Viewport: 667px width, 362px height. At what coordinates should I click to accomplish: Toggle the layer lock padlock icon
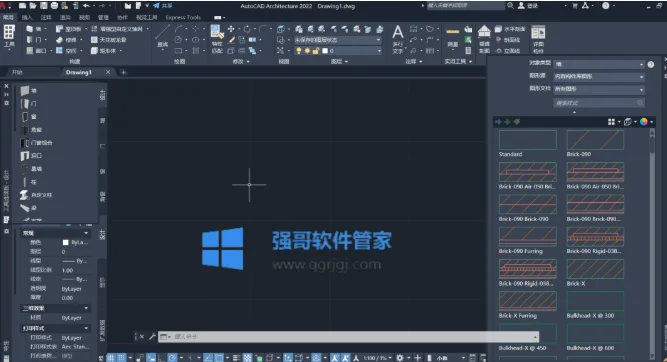pos(316,51)
